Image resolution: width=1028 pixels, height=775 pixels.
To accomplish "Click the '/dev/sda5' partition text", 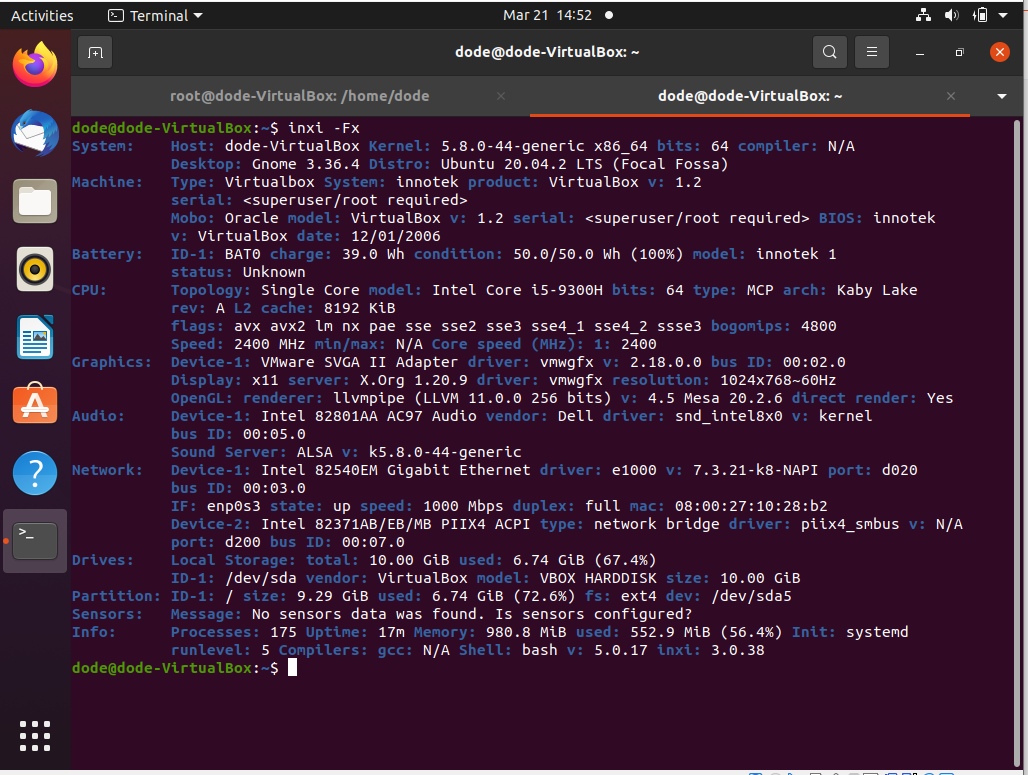I will pos(751,596).
